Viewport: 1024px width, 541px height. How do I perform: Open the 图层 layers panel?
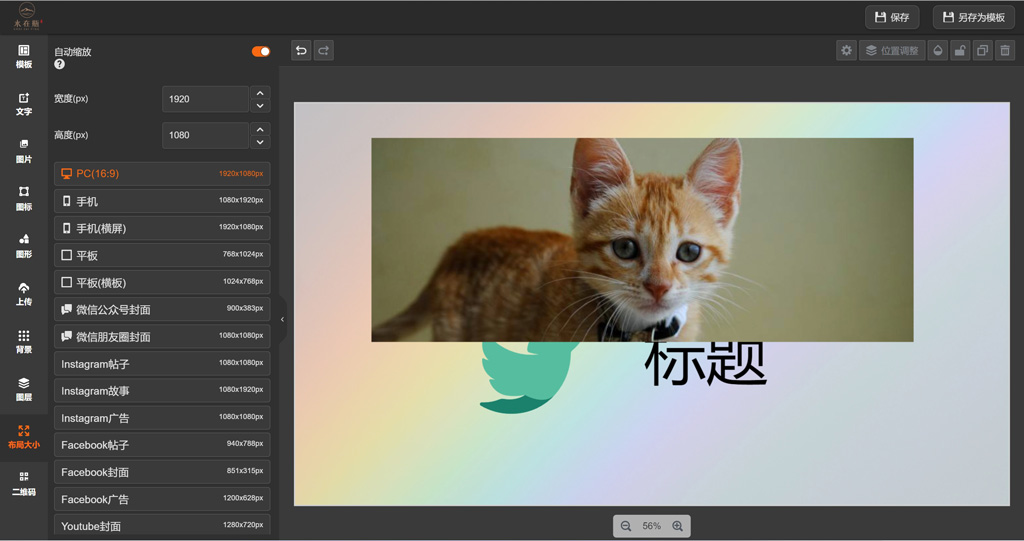click(x=24, y=389)
